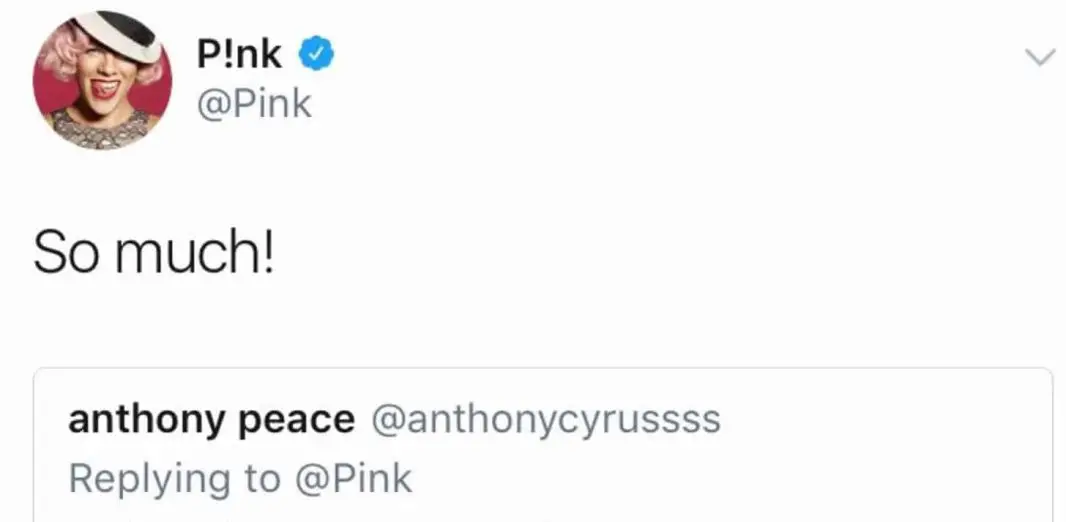Screen dimensions: 1066x522
Task: Click the tweet text "So much!"
Action: [153, 253]
